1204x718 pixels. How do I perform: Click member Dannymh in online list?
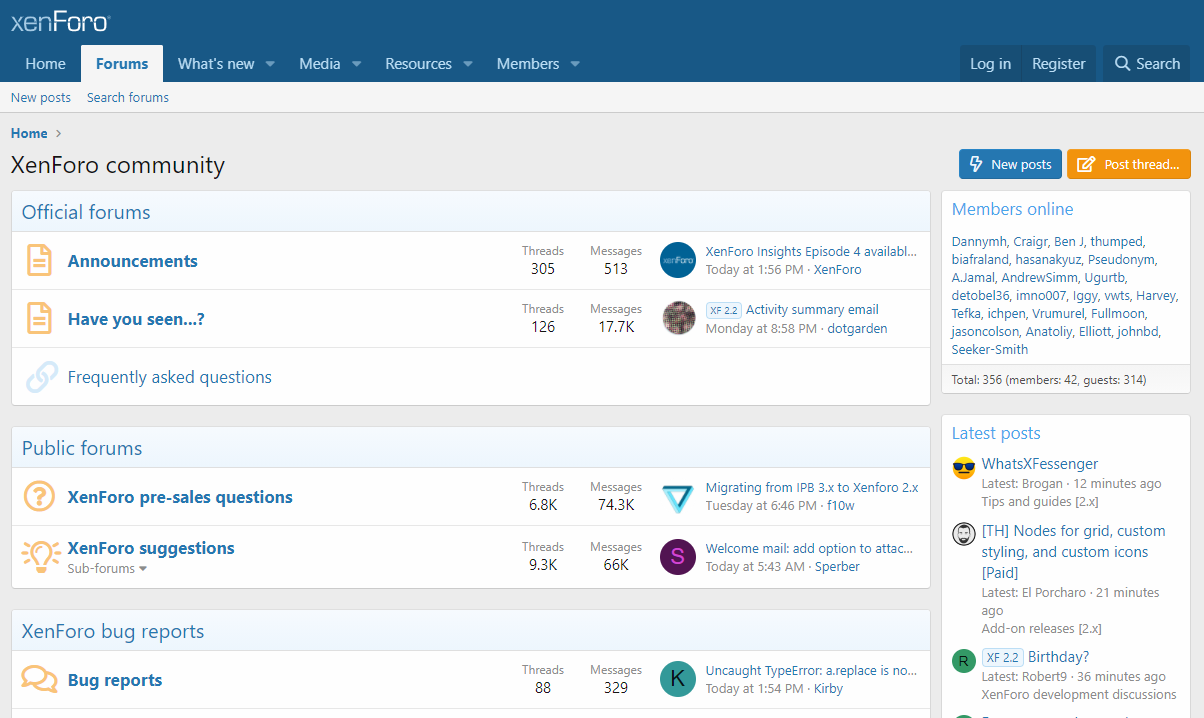click(x=979, y=241)
